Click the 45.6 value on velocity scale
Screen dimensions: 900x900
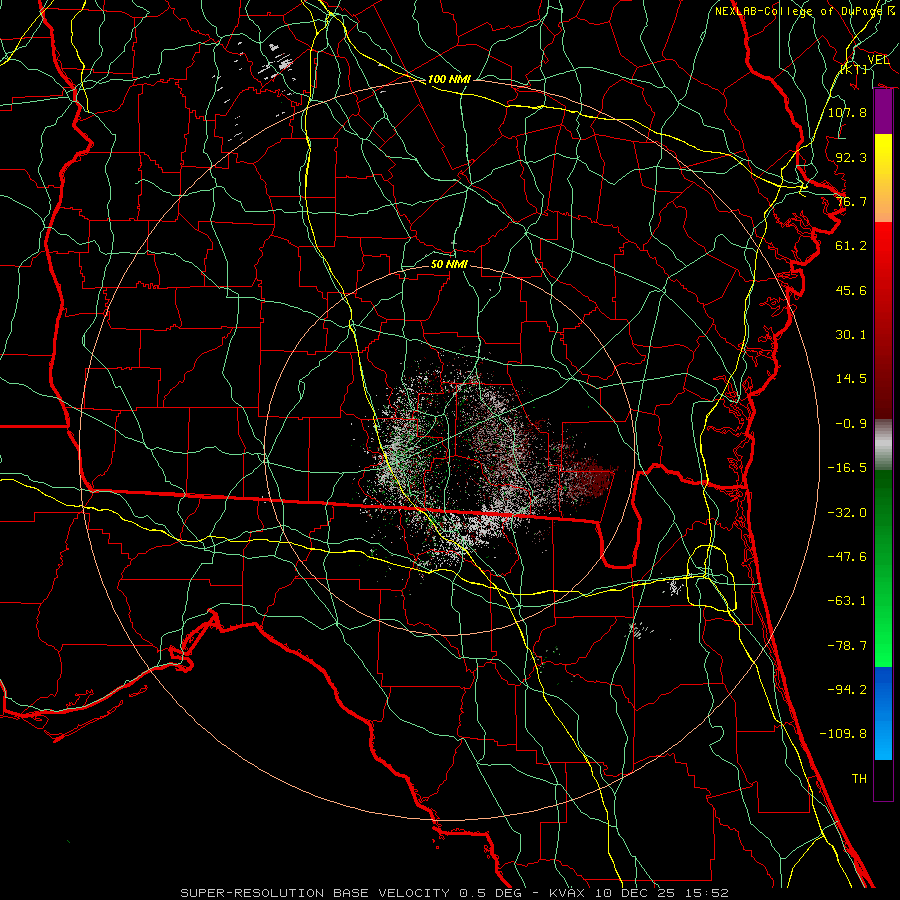tap(851, 290)
